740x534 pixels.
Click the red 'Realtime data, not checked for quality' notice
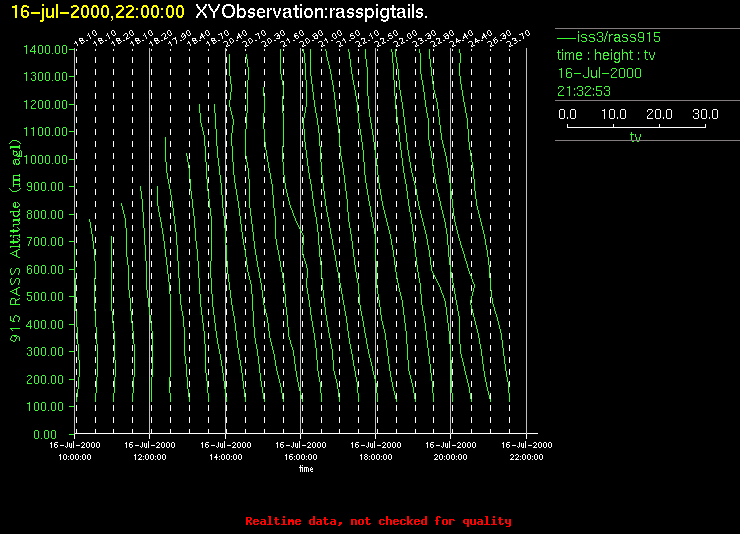pos(378,521)
